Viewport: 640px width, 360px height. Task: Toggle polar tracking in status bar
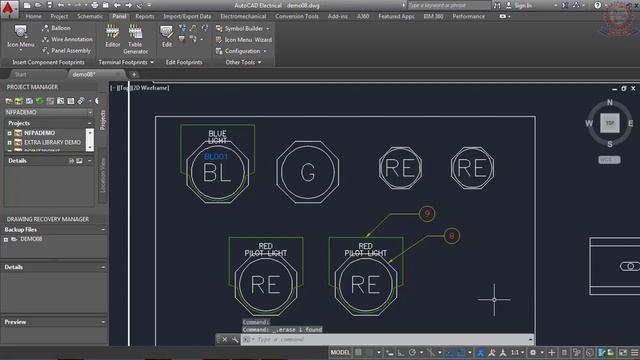click(x=412, y=352)
